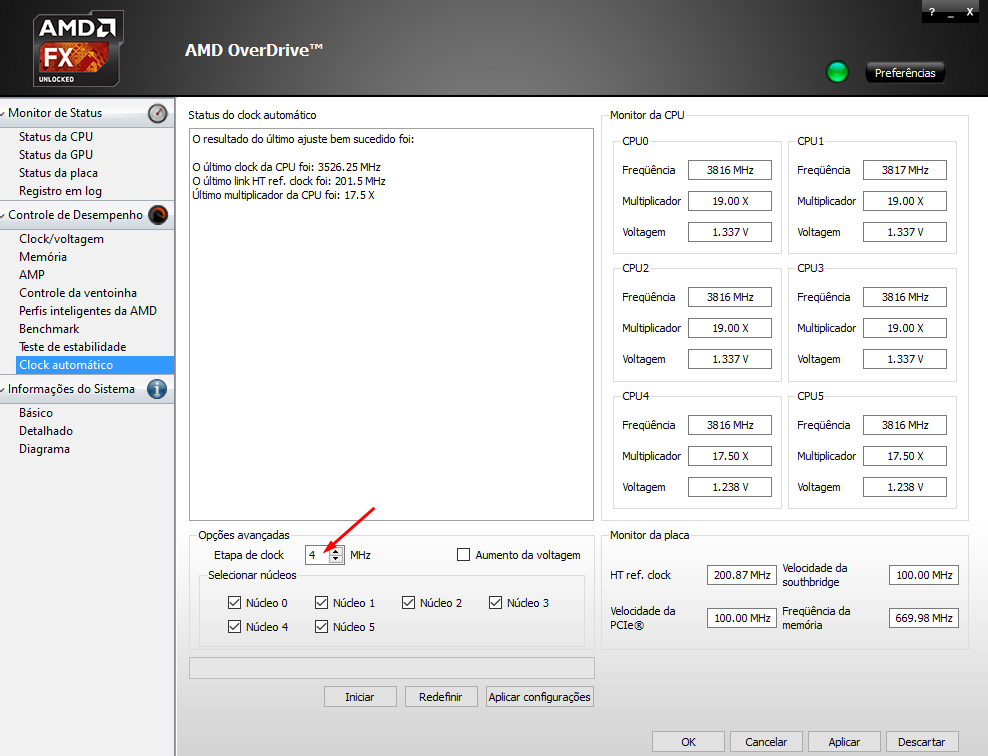Click Freqüência da memória value 669.98 MHz
The image size is (988, 756).
tap(924, 618)
